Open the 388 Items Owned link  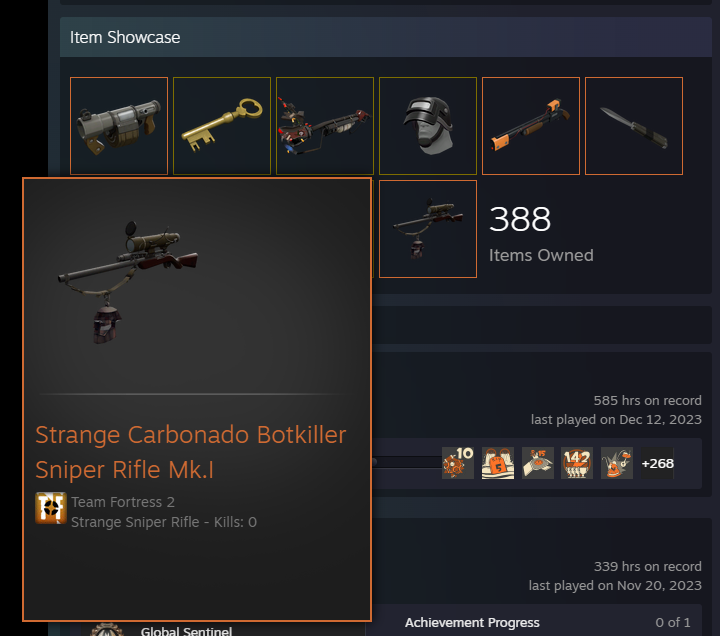point(541,234)
